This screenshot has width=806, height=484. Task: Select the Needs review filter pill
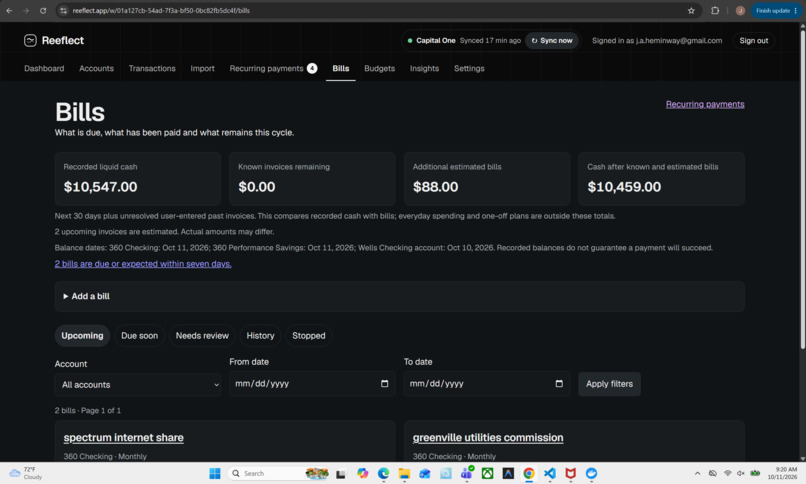pyautogui.click(x=202, y=336)
